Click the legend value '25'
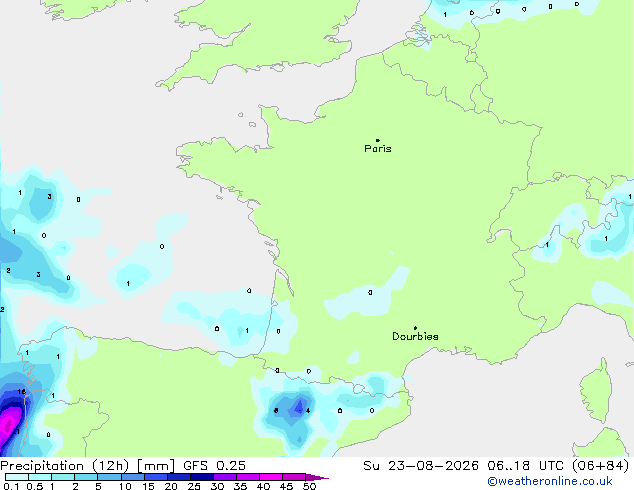 click(194, 486)
